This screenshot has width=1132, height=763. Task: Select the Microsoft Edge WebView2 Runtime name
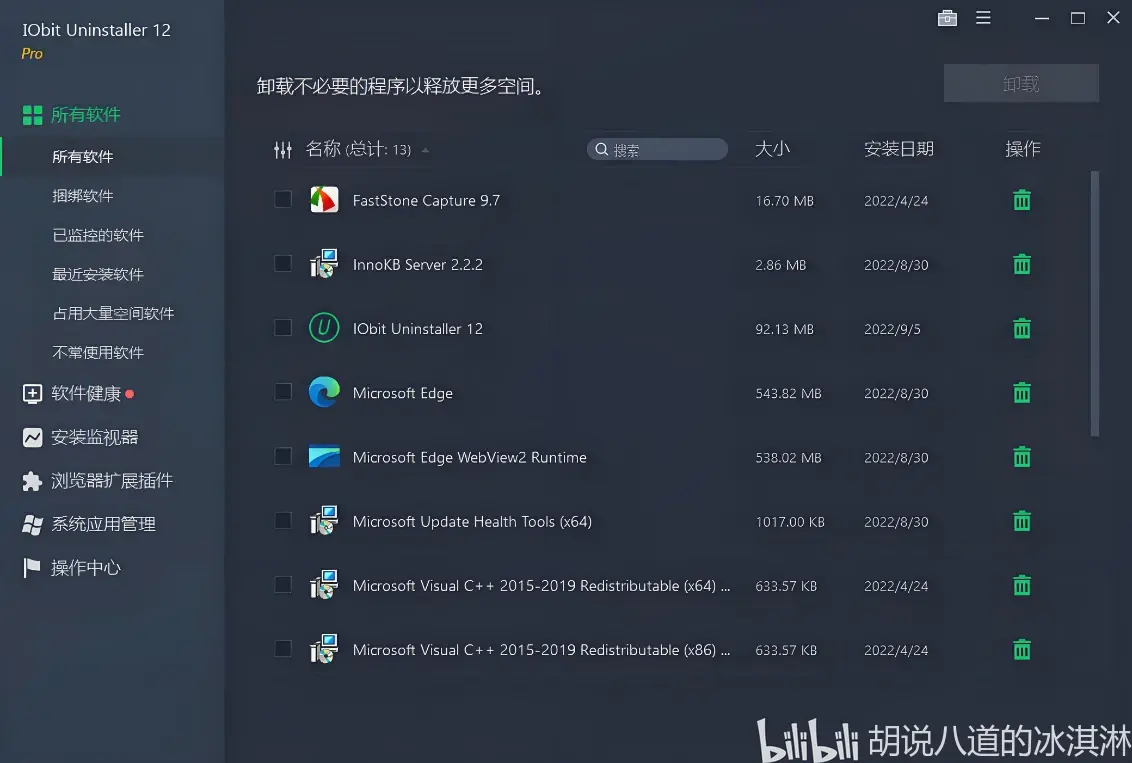coord(469,457)
